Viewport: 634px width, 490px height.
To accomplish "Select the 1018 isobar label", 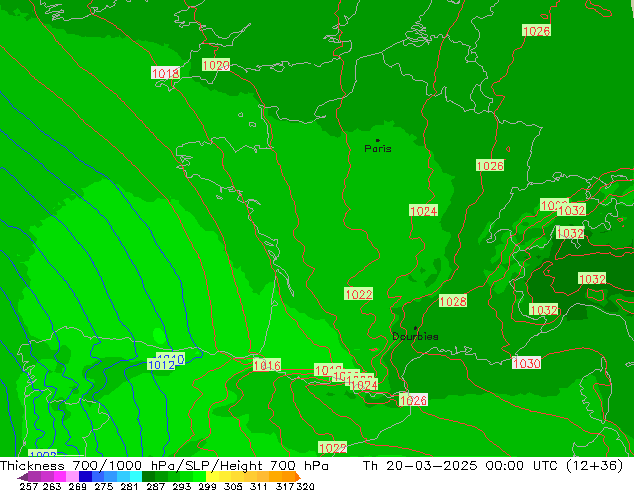I will (x=165, y=73).
